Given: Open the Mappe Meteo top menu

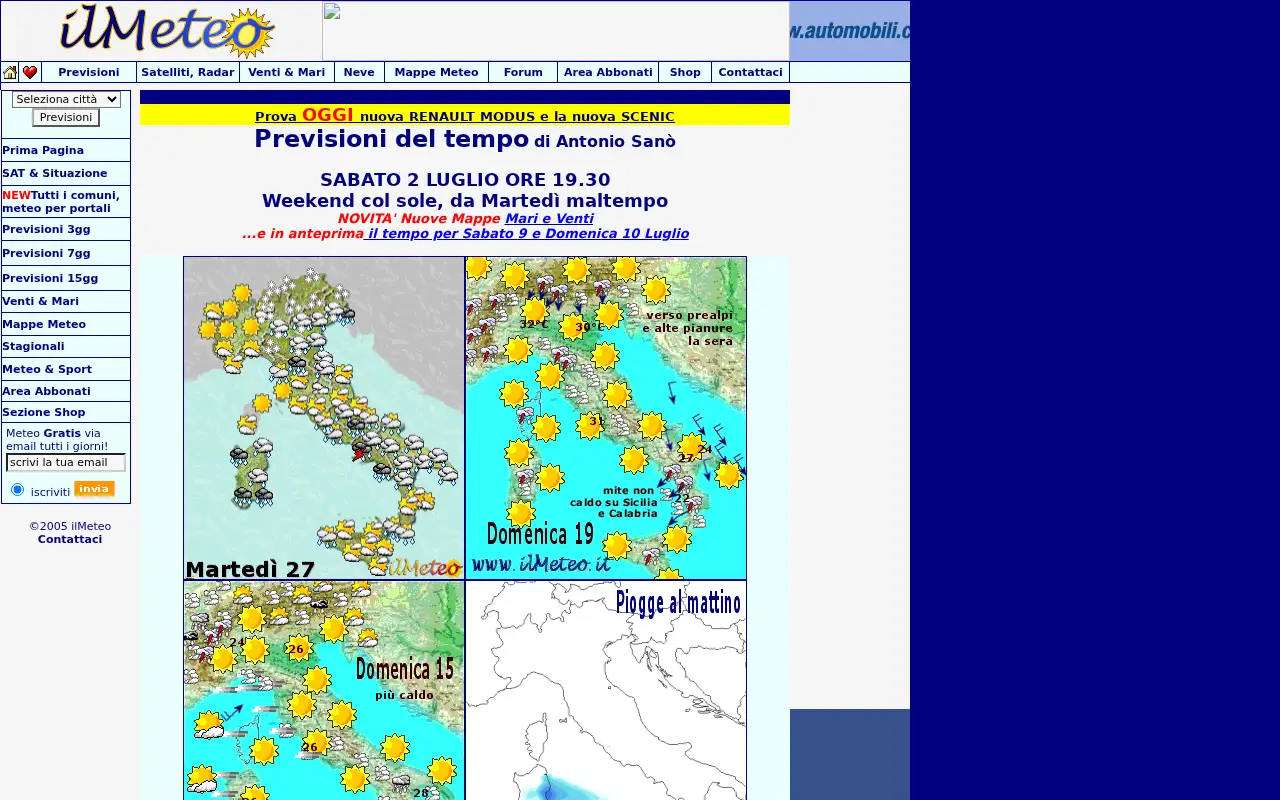Looking at the screenshot, I should click(x=437, y=72).
